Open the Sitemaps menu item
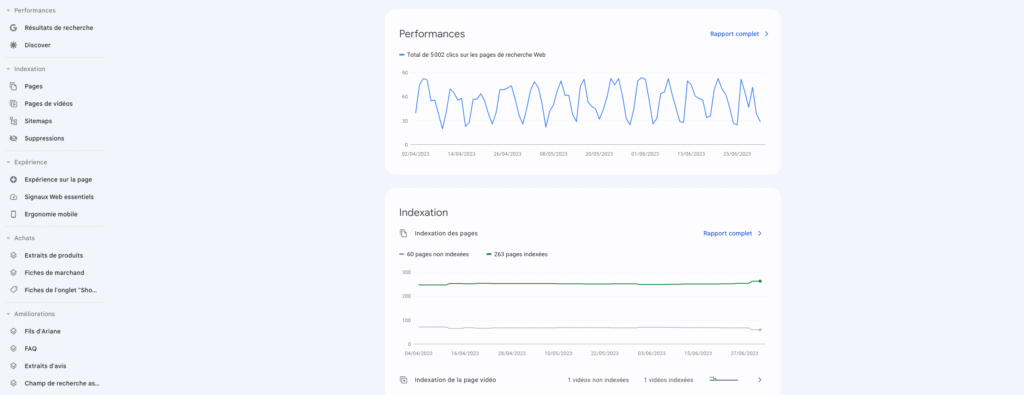The width and height of the screenshot is (1024, 395). tap(39, 121)
